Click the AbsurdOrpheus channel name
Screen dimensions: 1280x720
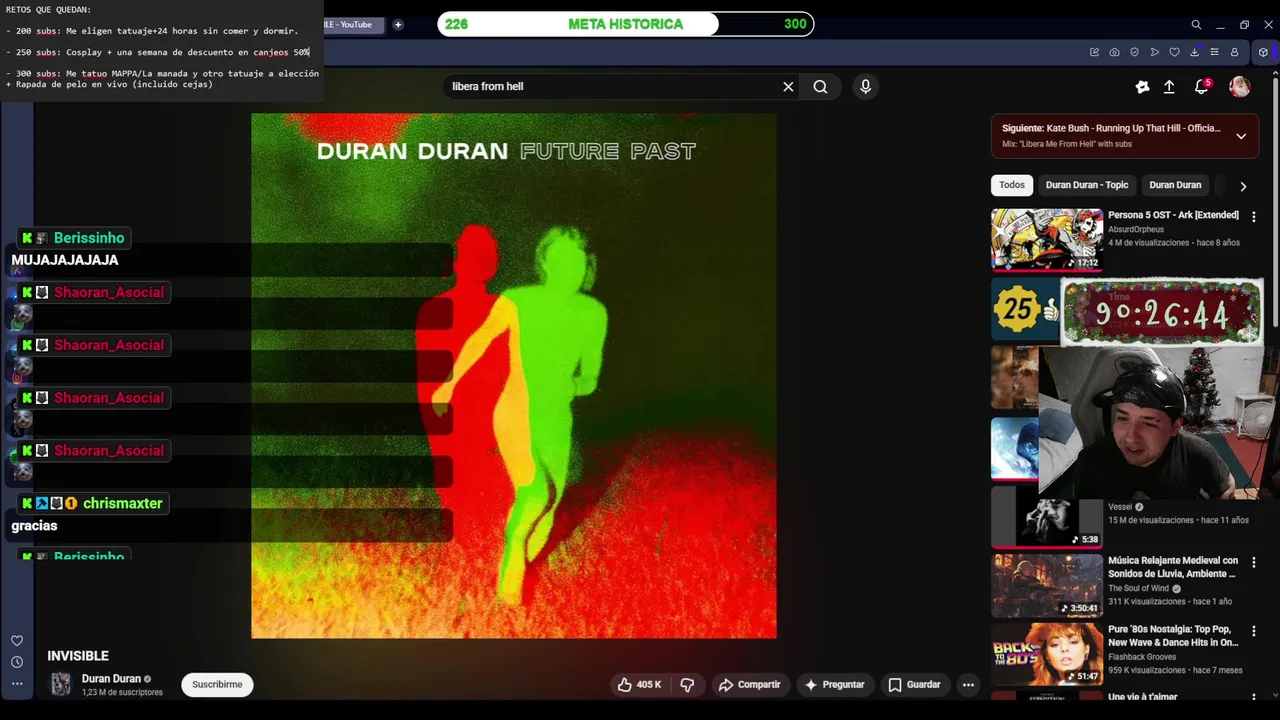pyautogui.click(x=1136, y=229)
